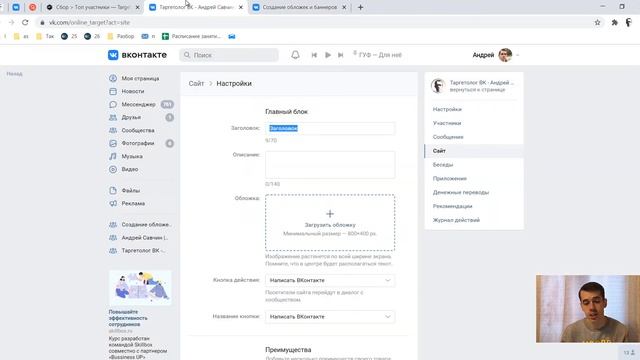
Task: Open the Повышайте эффективность сотрудников ad link
Action: 128,318
